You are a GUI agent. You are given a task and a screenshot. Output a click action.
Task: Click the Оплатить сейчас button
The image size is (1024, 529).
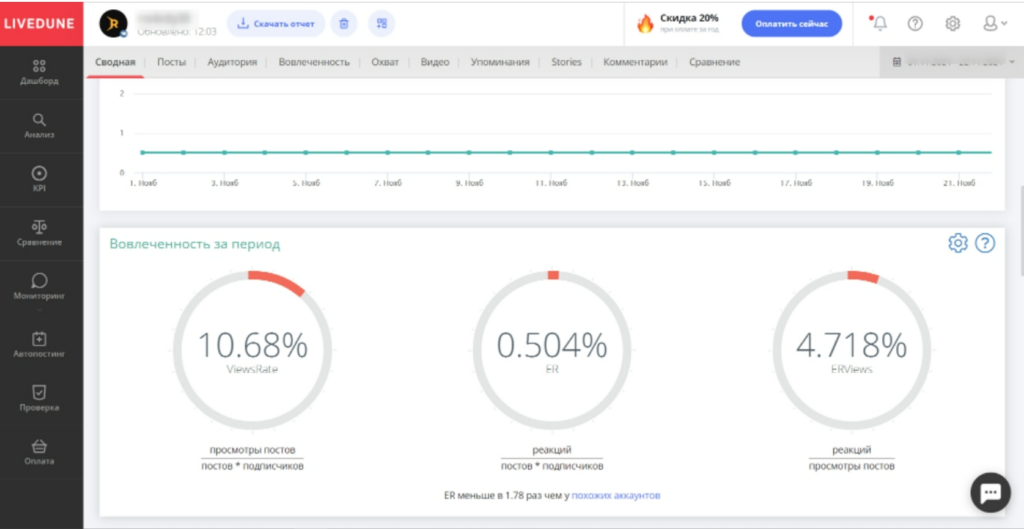tap(791, 24)
